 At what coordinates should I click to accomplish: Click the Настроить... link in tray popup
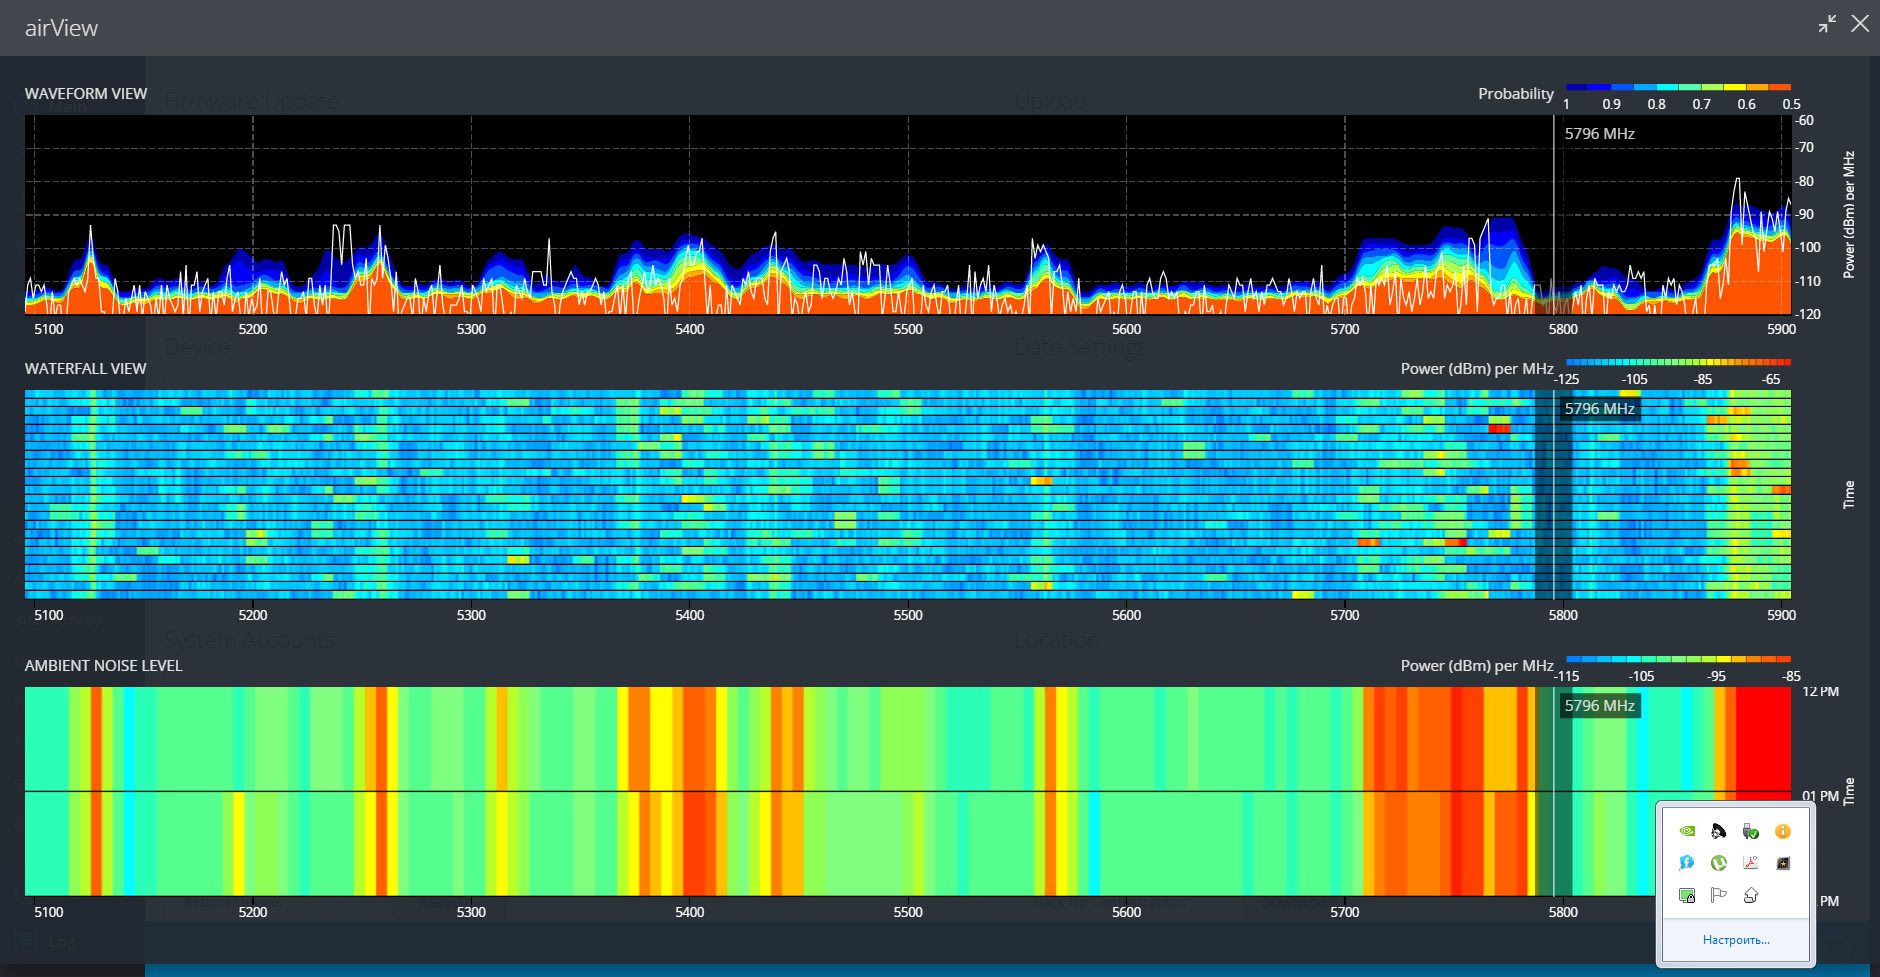[1736, 940]
